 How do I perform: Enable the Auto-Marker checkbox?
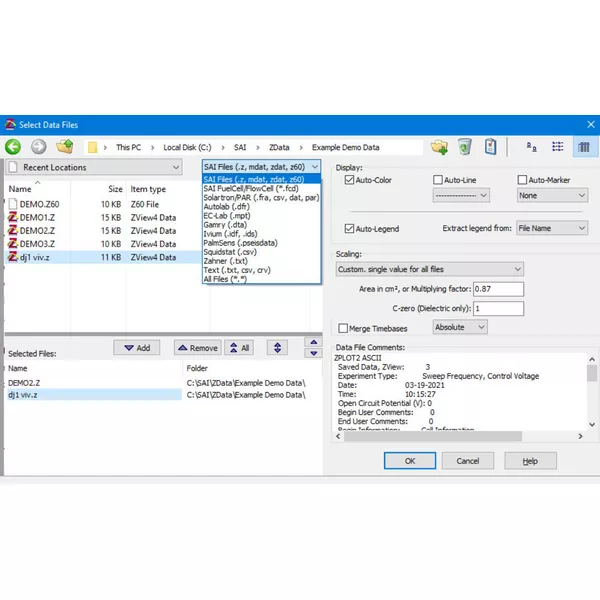pos(522,180)
